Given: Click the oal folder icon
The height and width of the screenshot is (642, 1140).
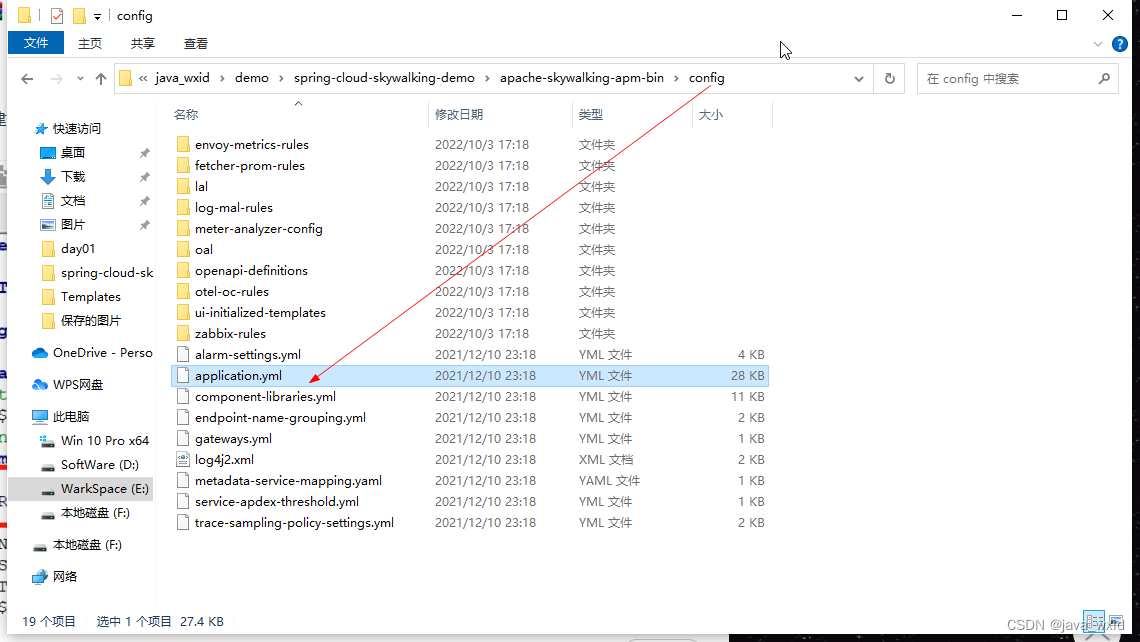Looking at the screenshot, I should pos(183,249).
